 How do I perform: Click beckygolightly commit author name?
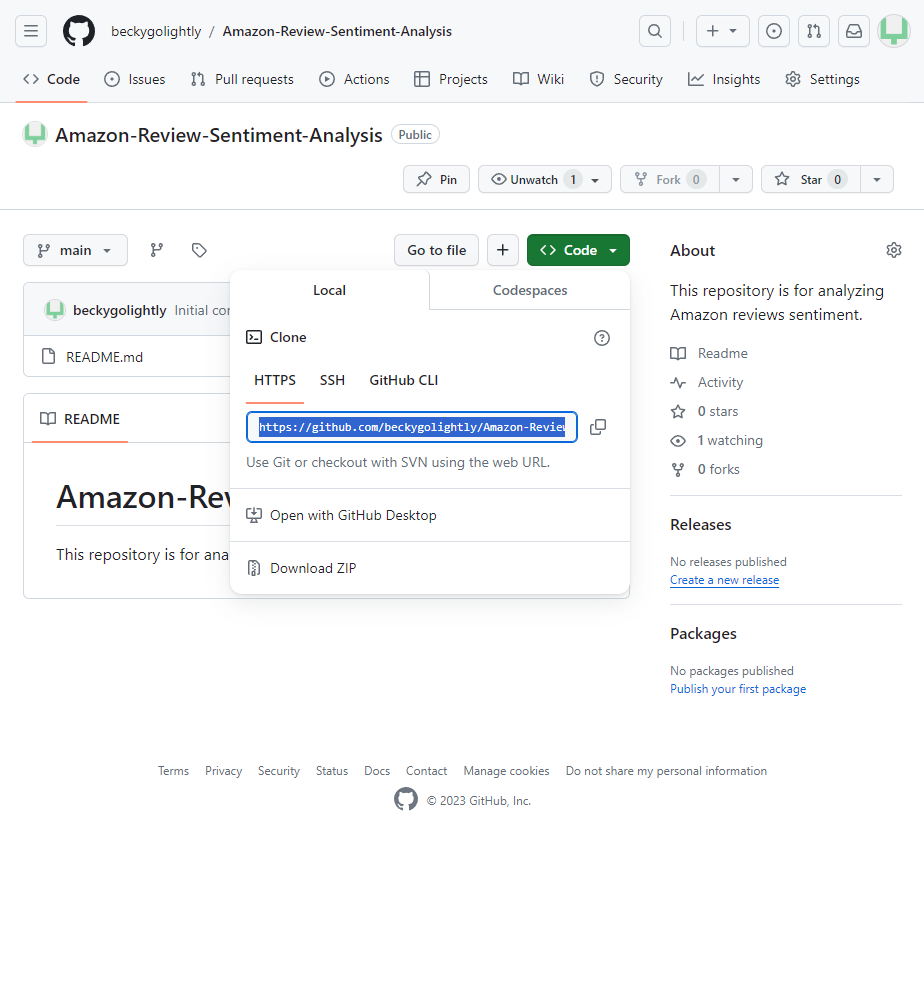click(x=120, y=310)
